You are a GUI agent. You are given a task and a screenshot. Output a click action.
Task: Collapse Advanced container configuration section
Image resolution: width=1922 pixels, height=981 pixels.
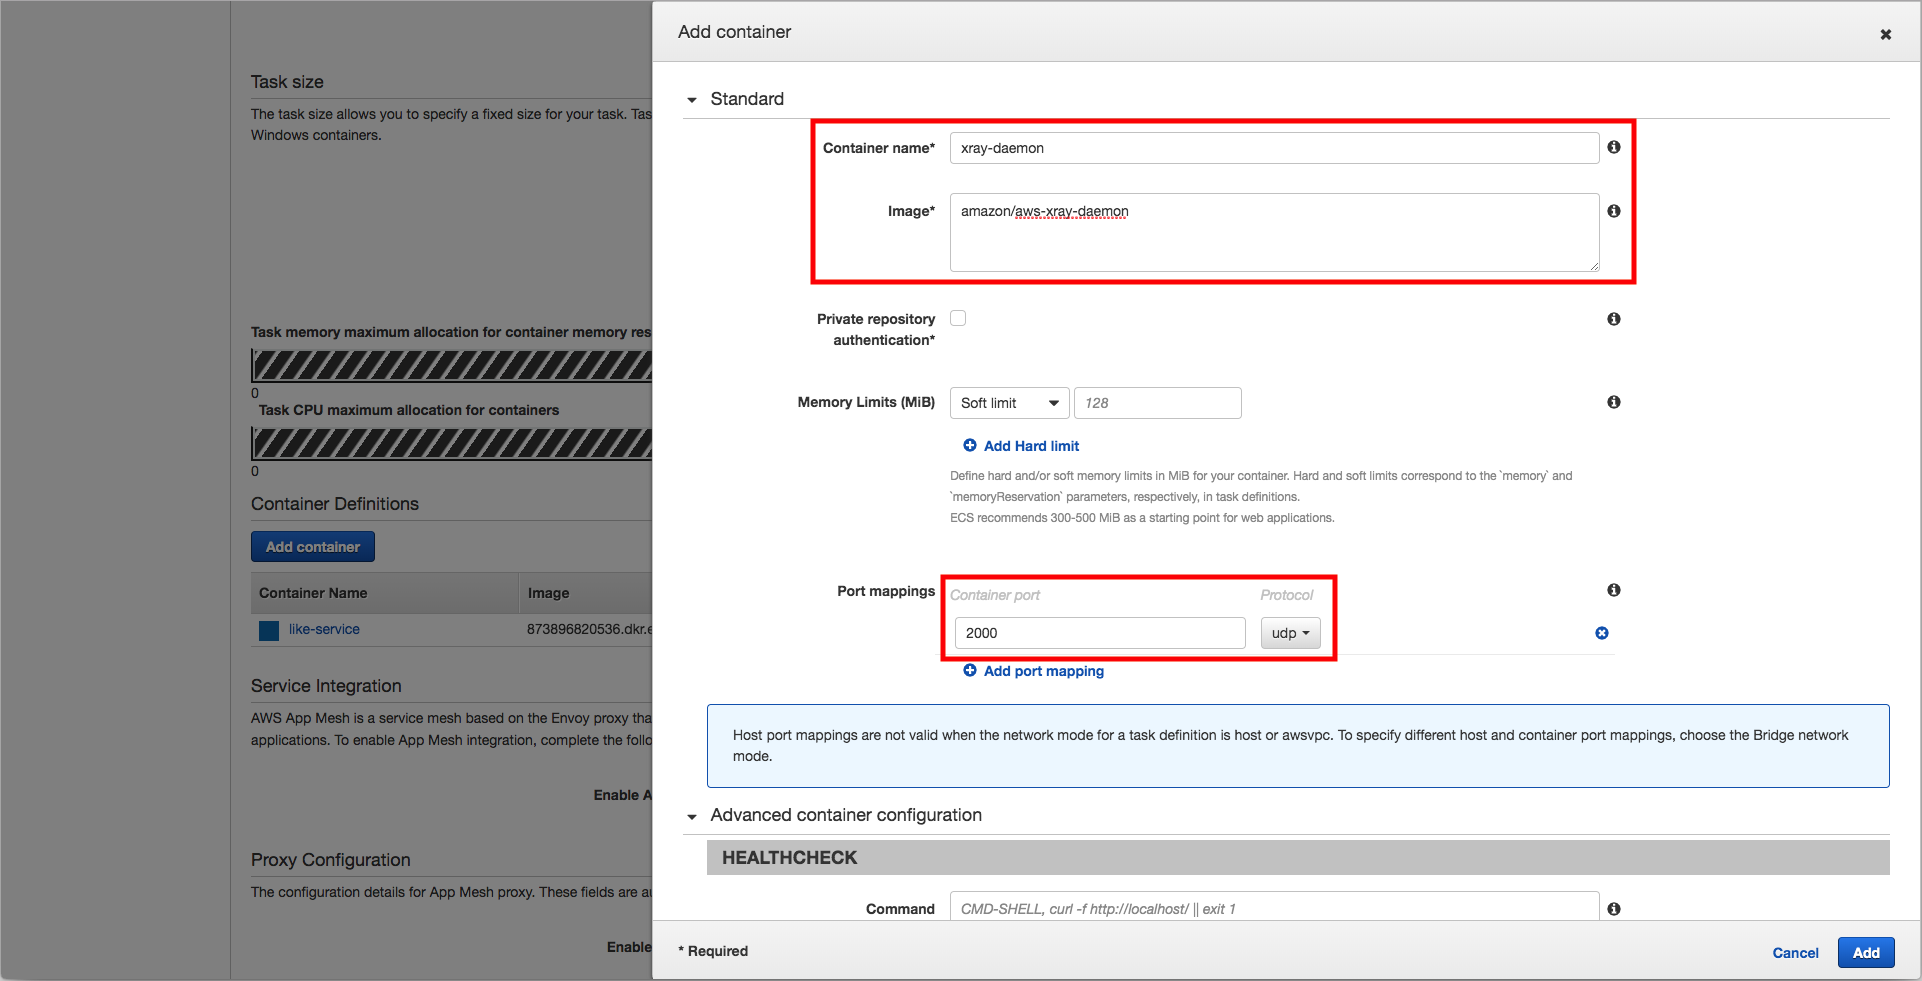(691, 817)
